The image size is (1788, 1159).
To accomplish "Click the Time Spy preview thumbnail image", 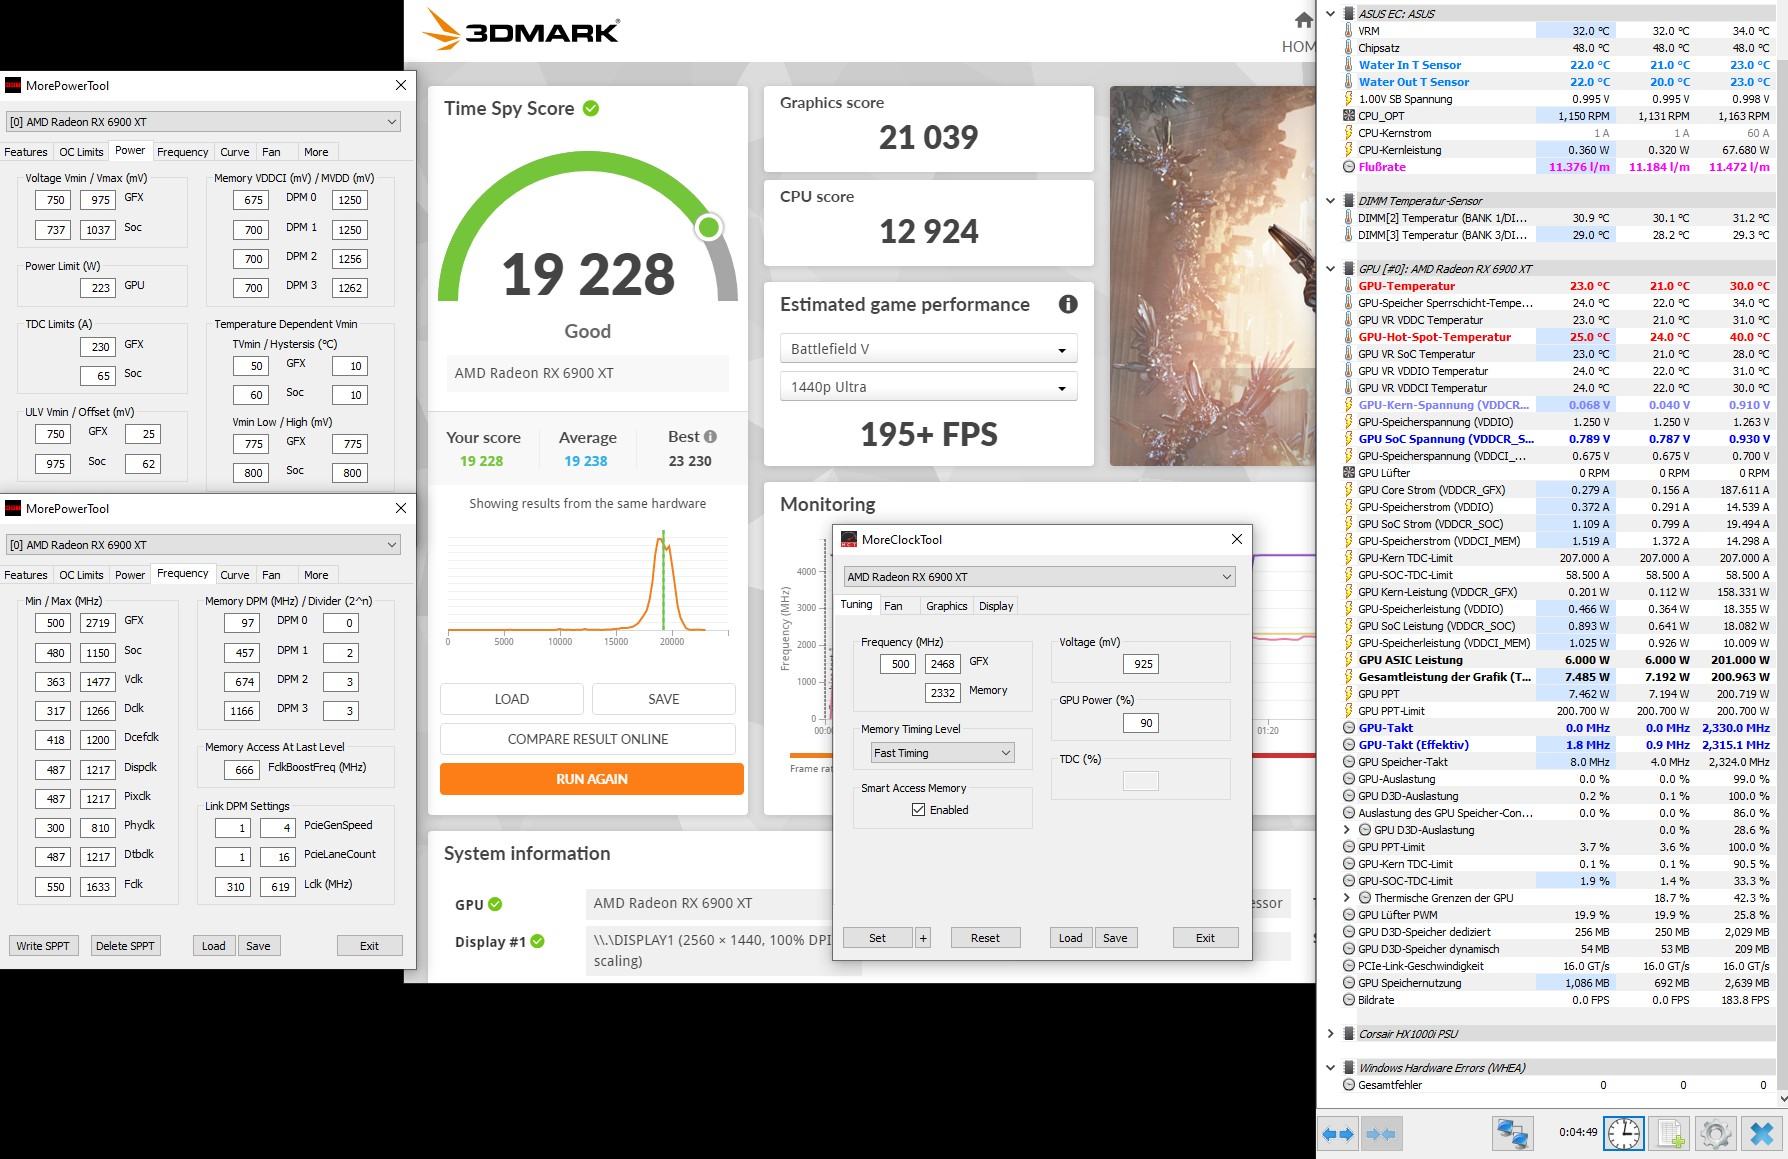I will 1212,276.
